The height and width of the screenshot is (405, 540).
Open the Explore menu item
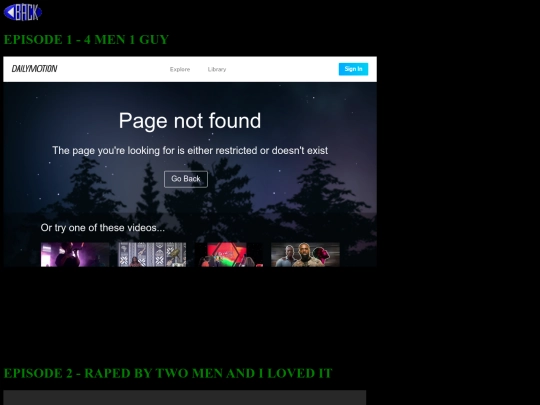(x=180, y=69)
